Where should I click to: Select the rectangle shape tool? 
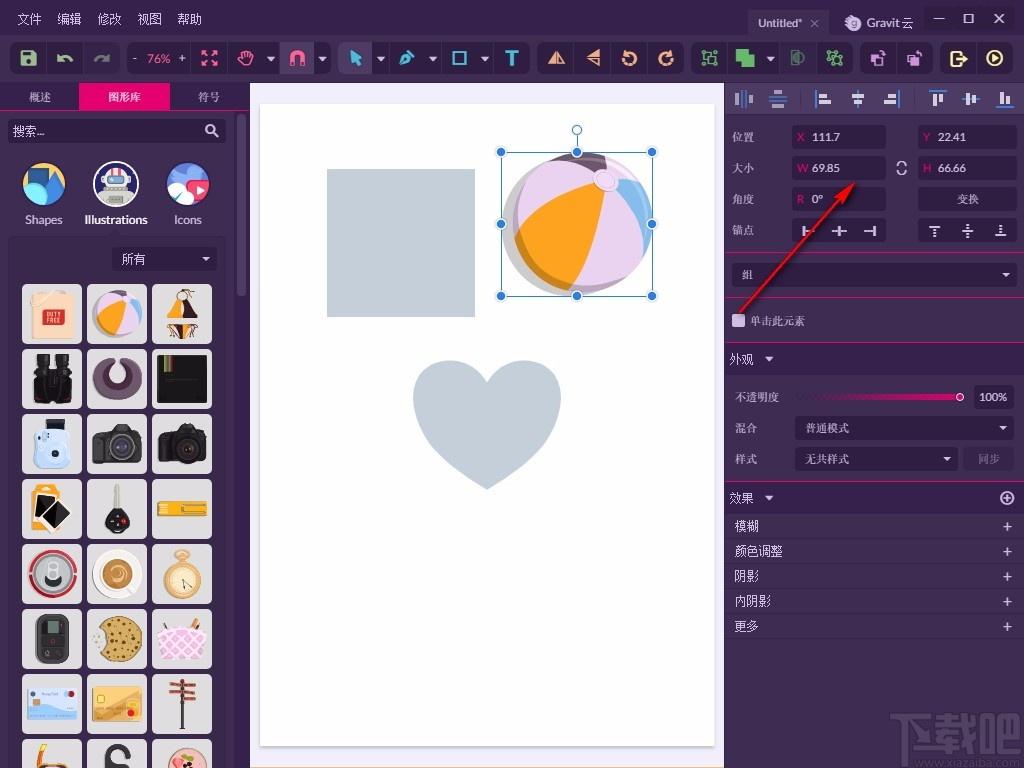click(x=460, y=58)
